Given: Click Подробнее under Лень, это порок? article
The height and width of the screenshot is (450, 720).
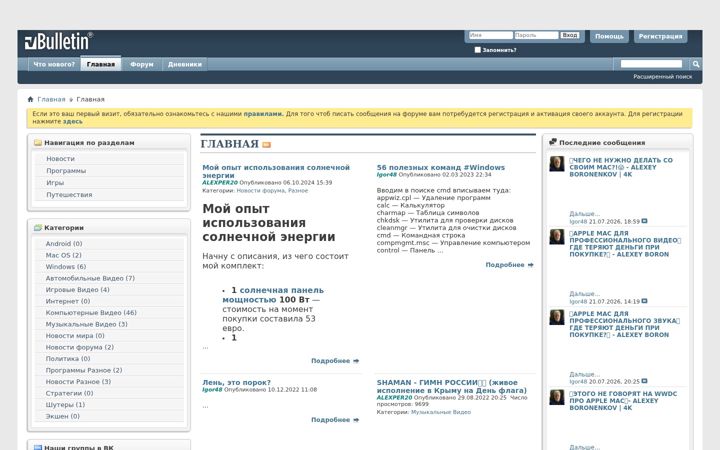Looking at the screenshot, I should coord(335,420).
